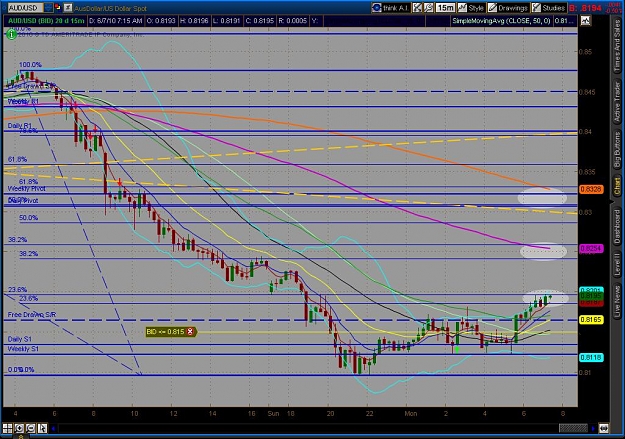The image size is (625, 439).
Task: Click the 100.0% Fibonacci label
Action: 30,65
